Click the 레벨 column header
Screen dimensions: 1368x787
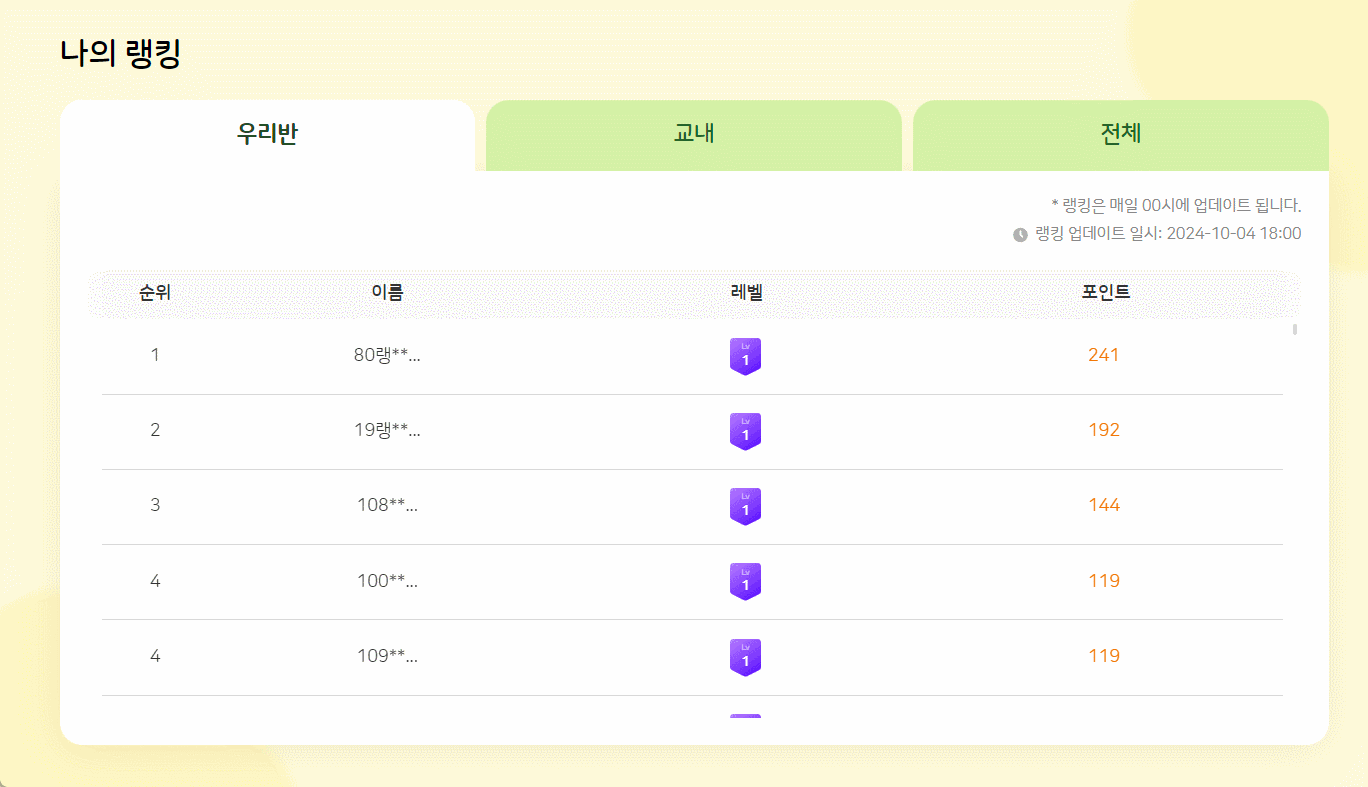pyautogui.click(x=746, y=293)
